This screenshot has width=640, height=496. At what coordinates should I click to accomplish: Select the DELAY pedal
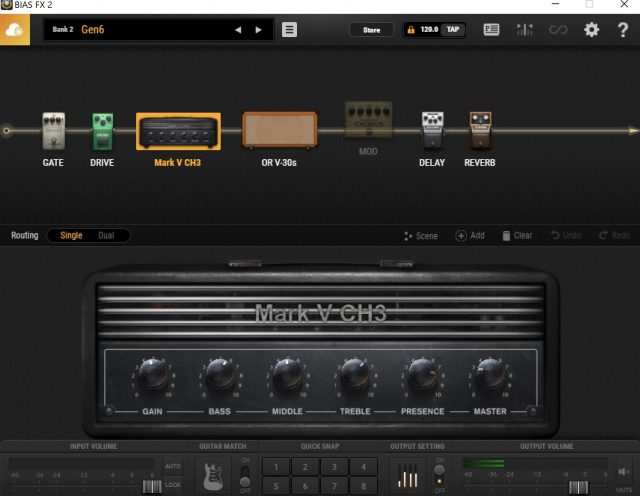[433, 130]
